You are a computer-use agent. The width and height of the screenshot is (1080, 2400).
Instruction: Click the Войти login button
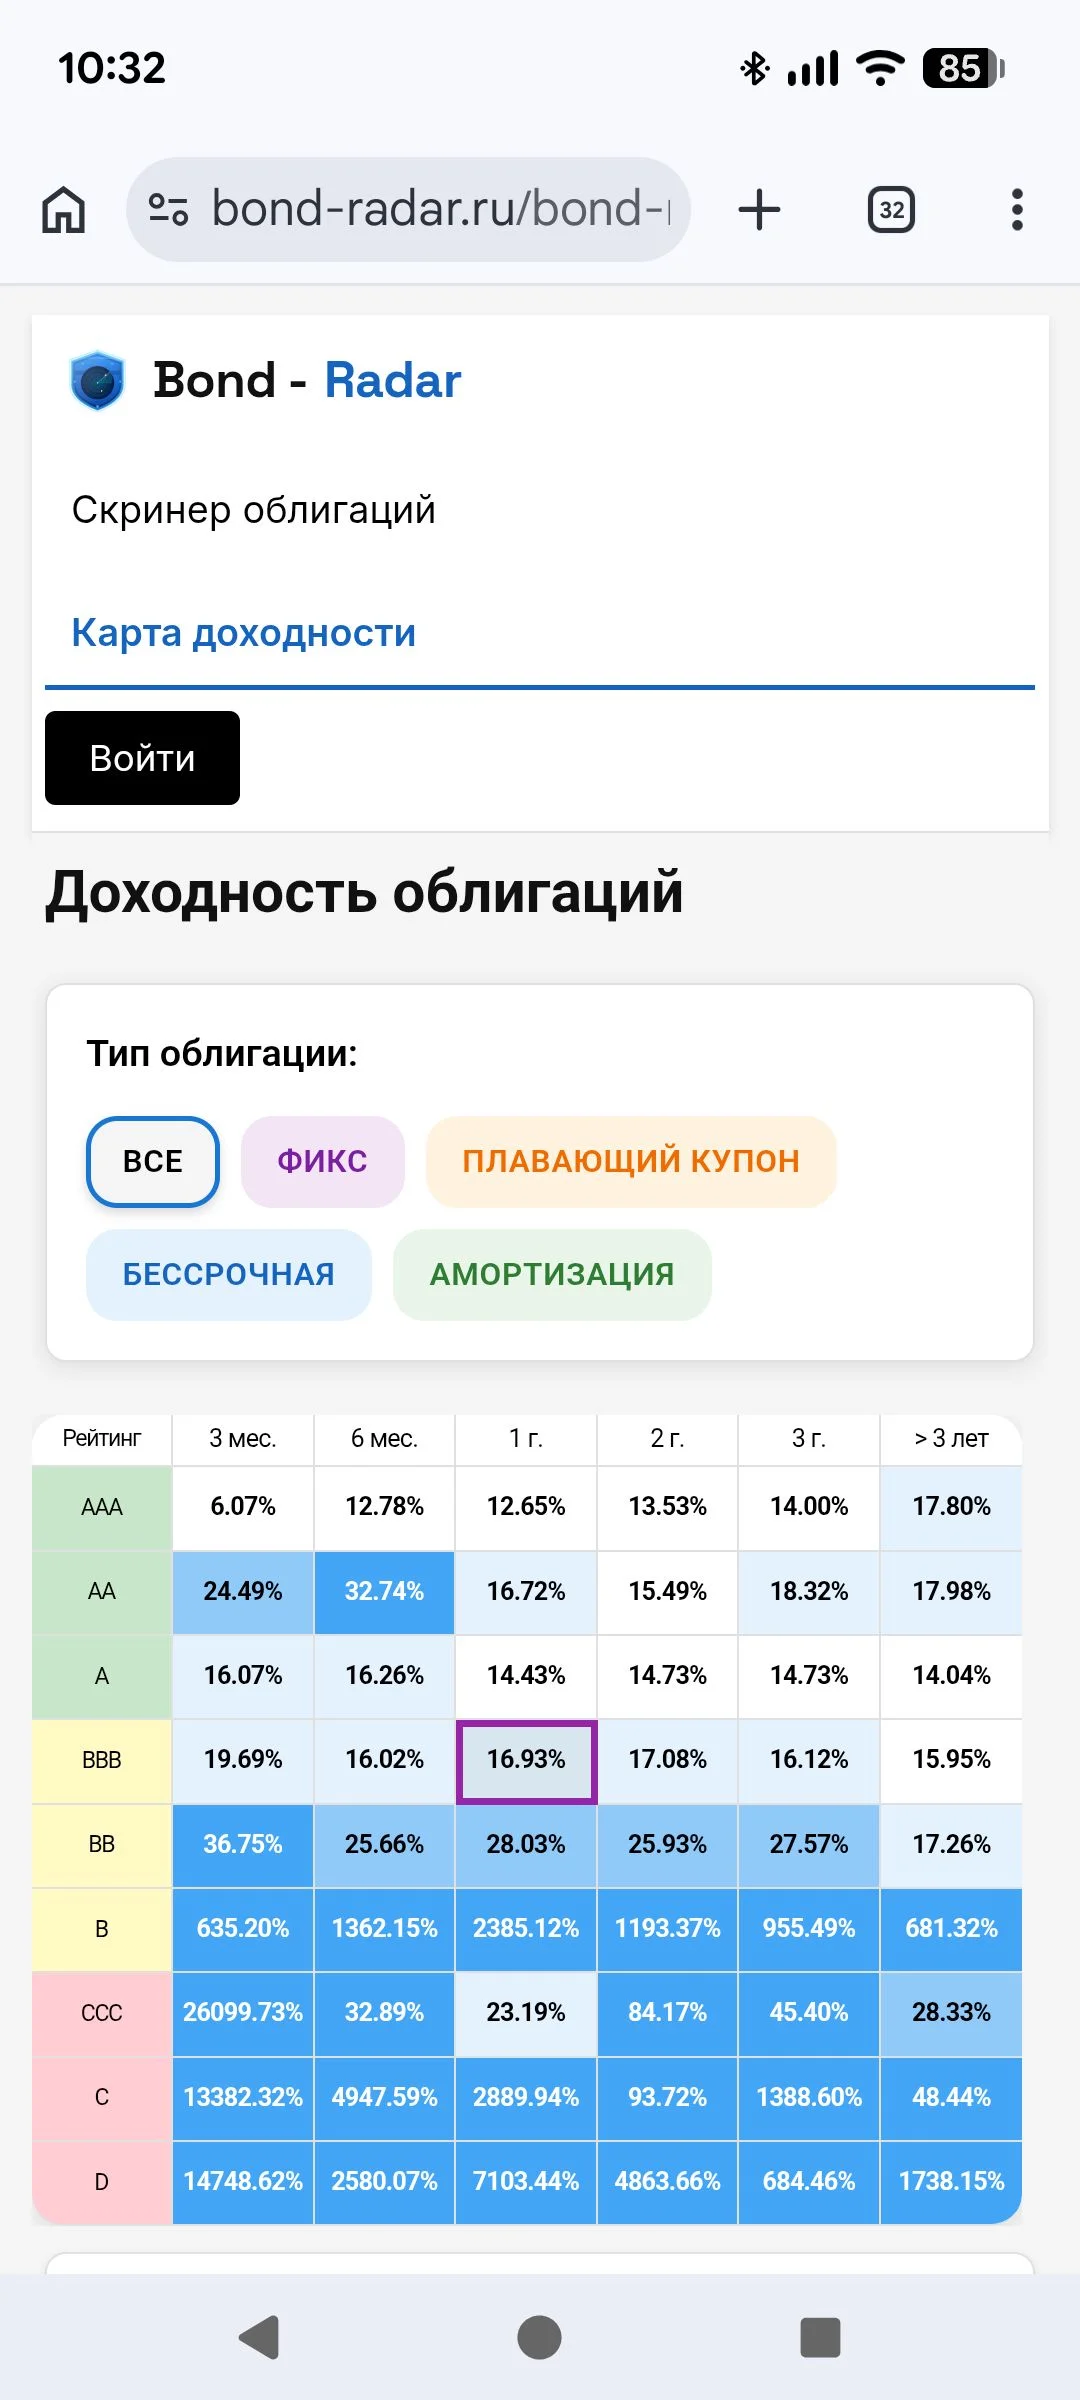pos(142,758)
